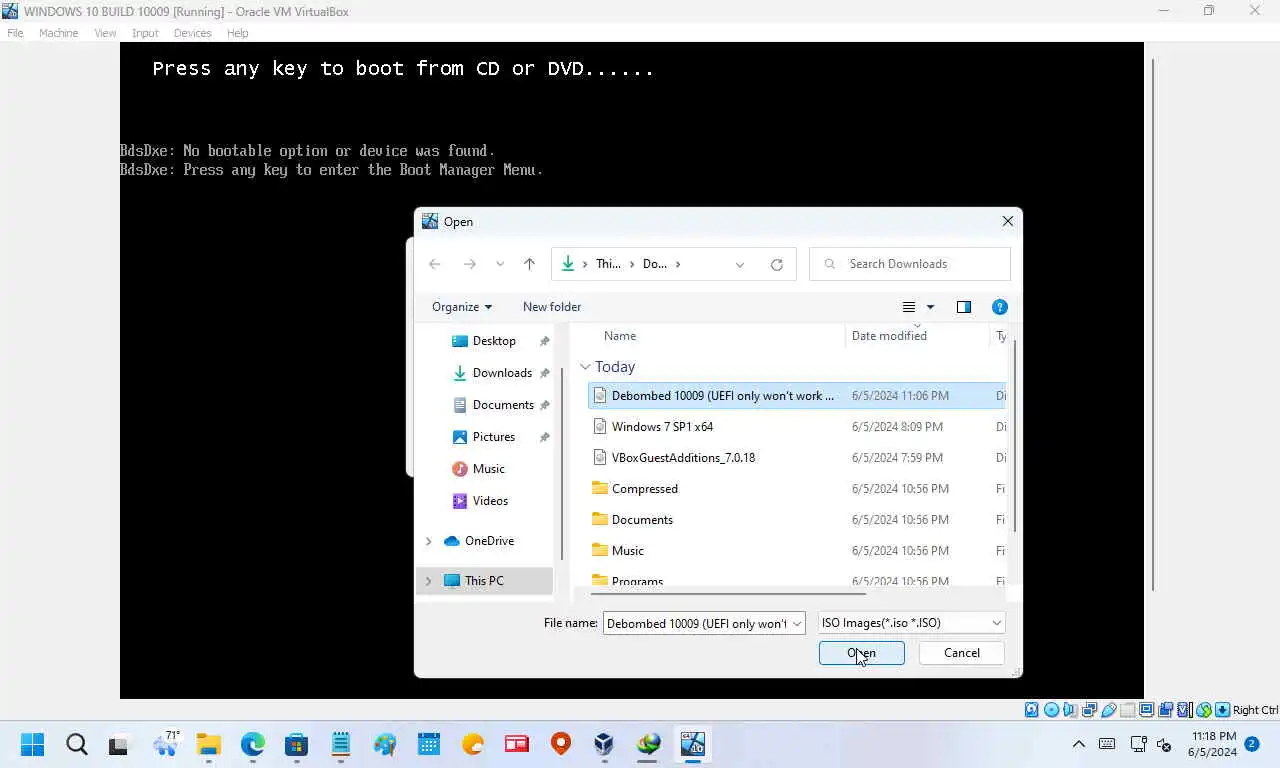The height and width of the screenshot is (768, 1280).
Task: Click the hard disk activity status icon
Action: coord(1031,710)
